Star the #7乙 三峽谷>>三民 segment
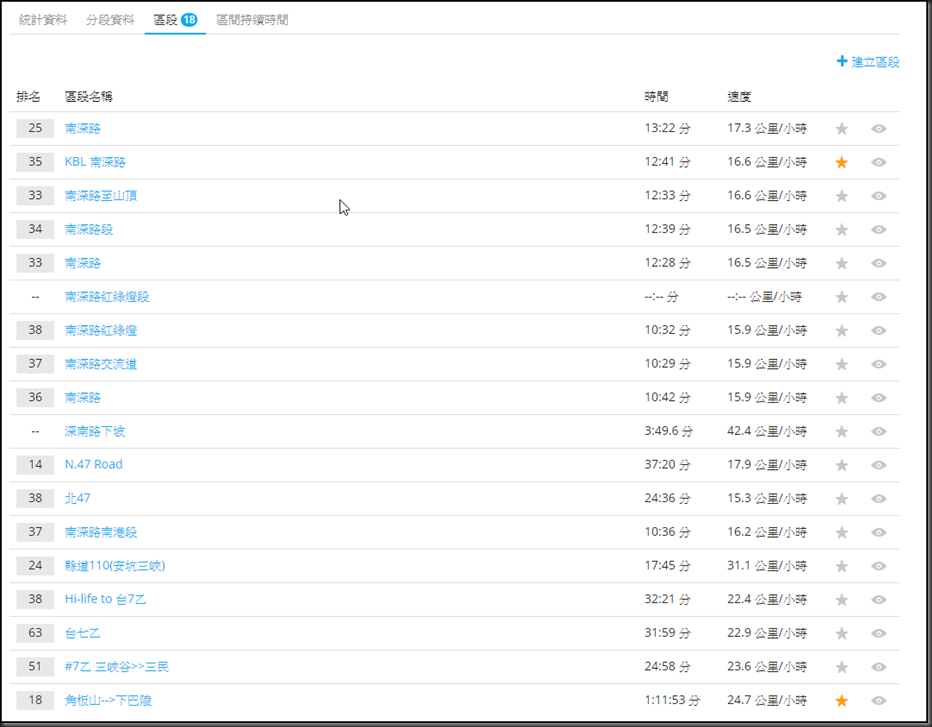Viewport: 932px width, 727px height. (x=842, y=667)
